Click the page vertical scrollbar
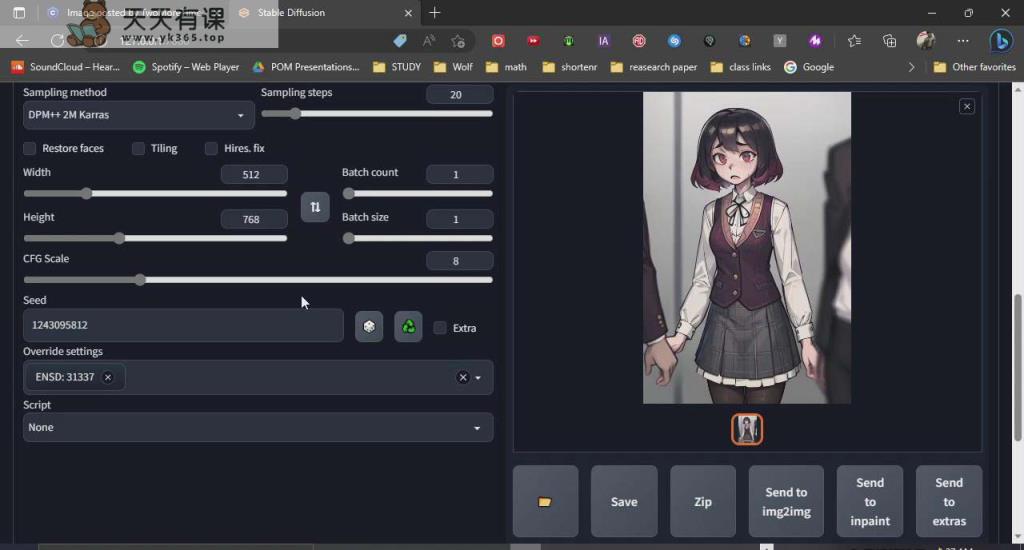Screen dimensions: 1024x550 click(x=1017, y=367)
